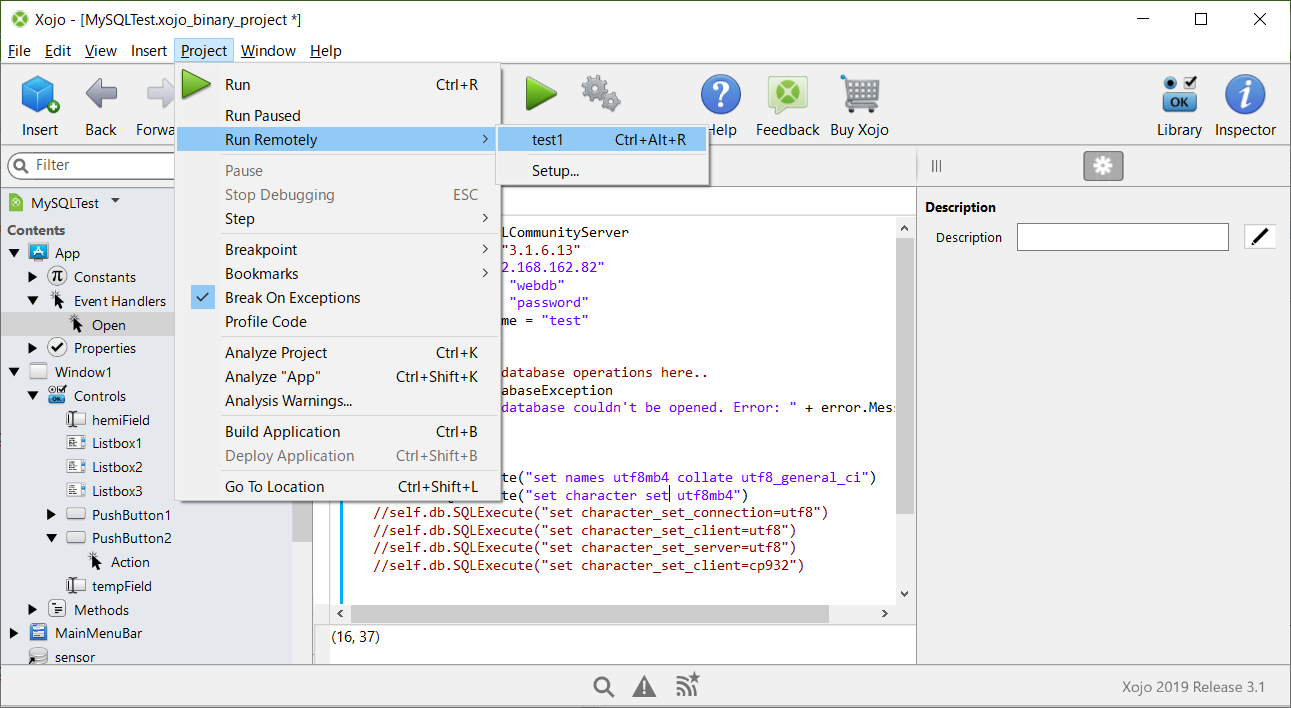Open Breakpoint submenu
Viewport: 1291px width, 708px height.
[x=337, y=250]
